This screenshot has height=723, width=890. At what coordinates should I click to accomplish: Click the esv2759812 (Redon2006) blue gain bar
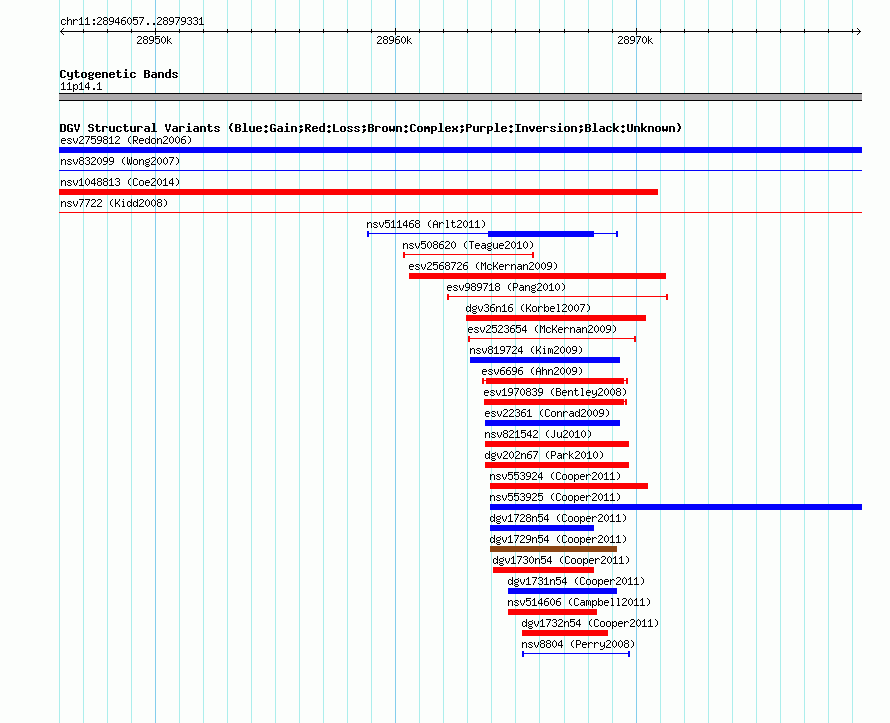click(x=460, y=150)
